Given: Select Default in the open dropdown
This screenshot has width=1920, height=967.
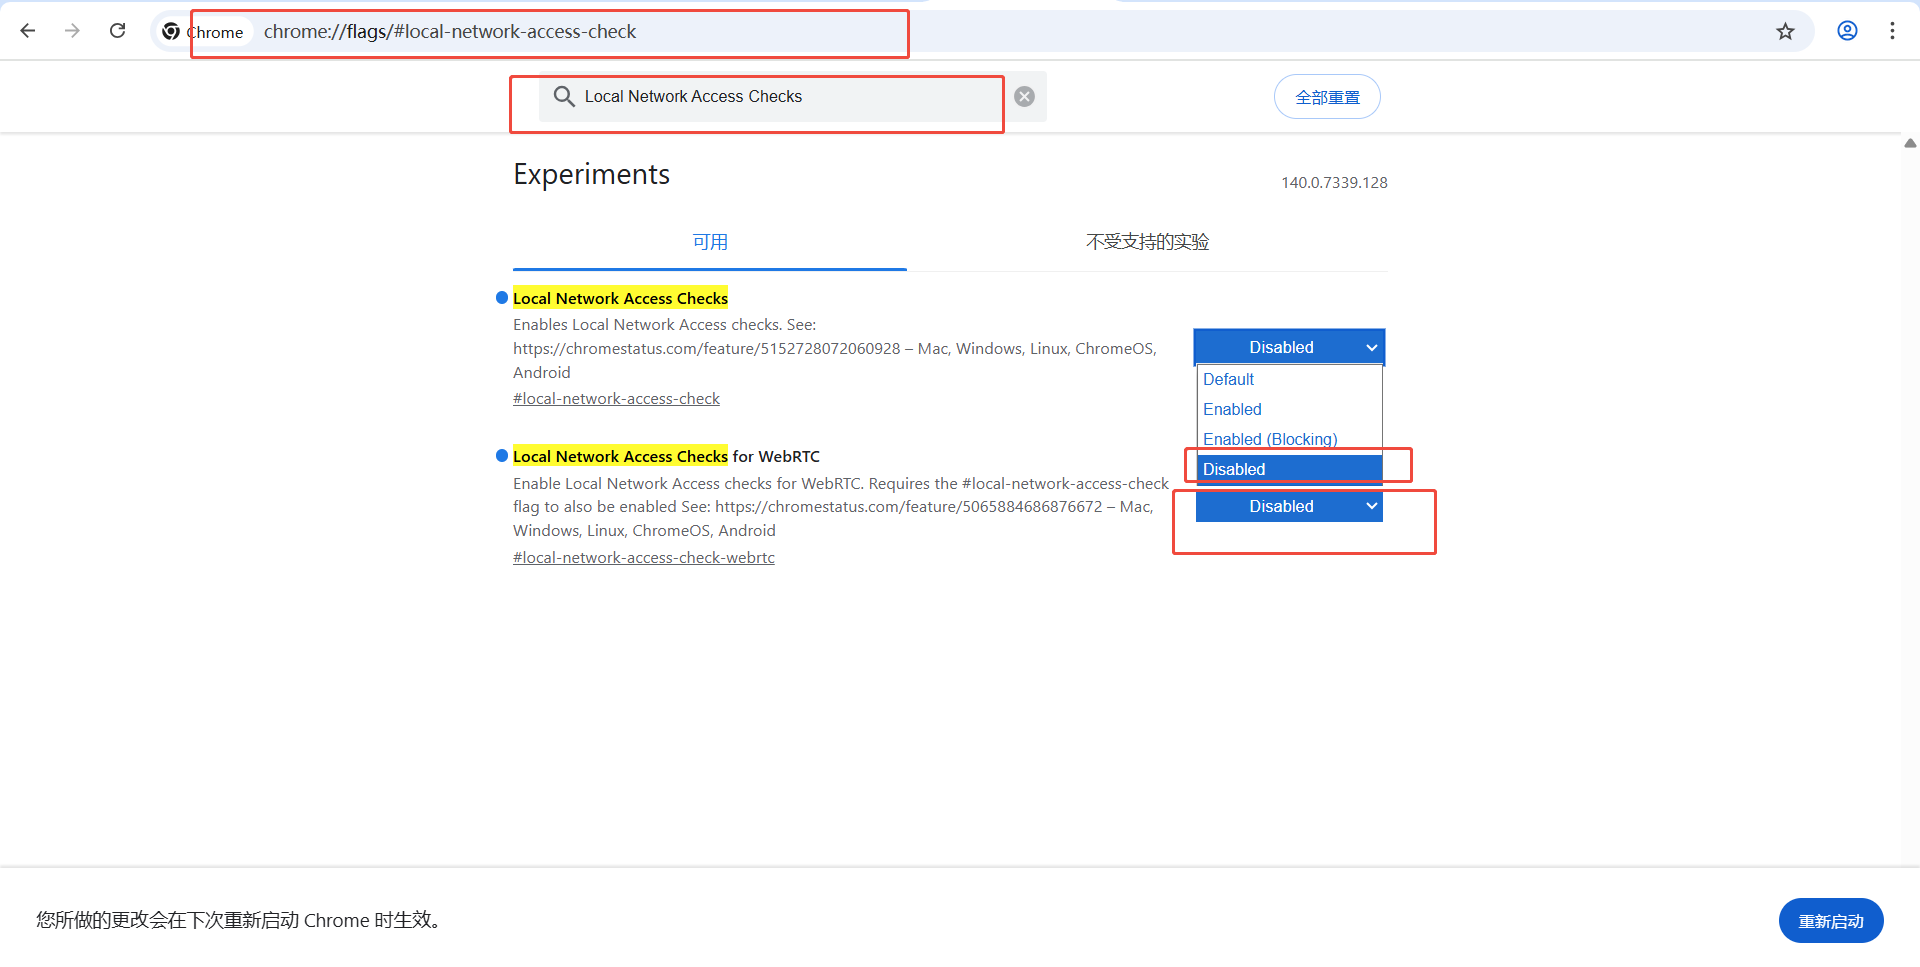Looking at the screenshot, I should click(x=1228, y=380).
